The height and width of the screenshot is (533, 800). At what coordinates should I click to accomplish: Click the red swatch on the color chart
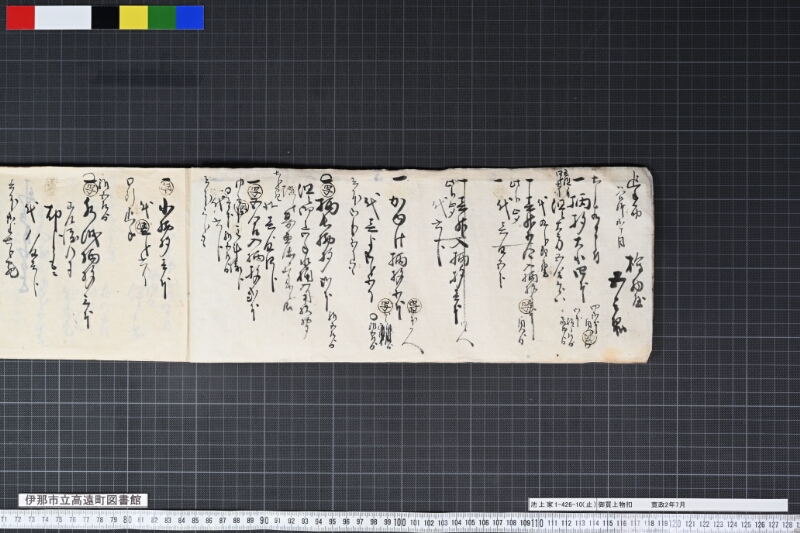pos(20,18)
